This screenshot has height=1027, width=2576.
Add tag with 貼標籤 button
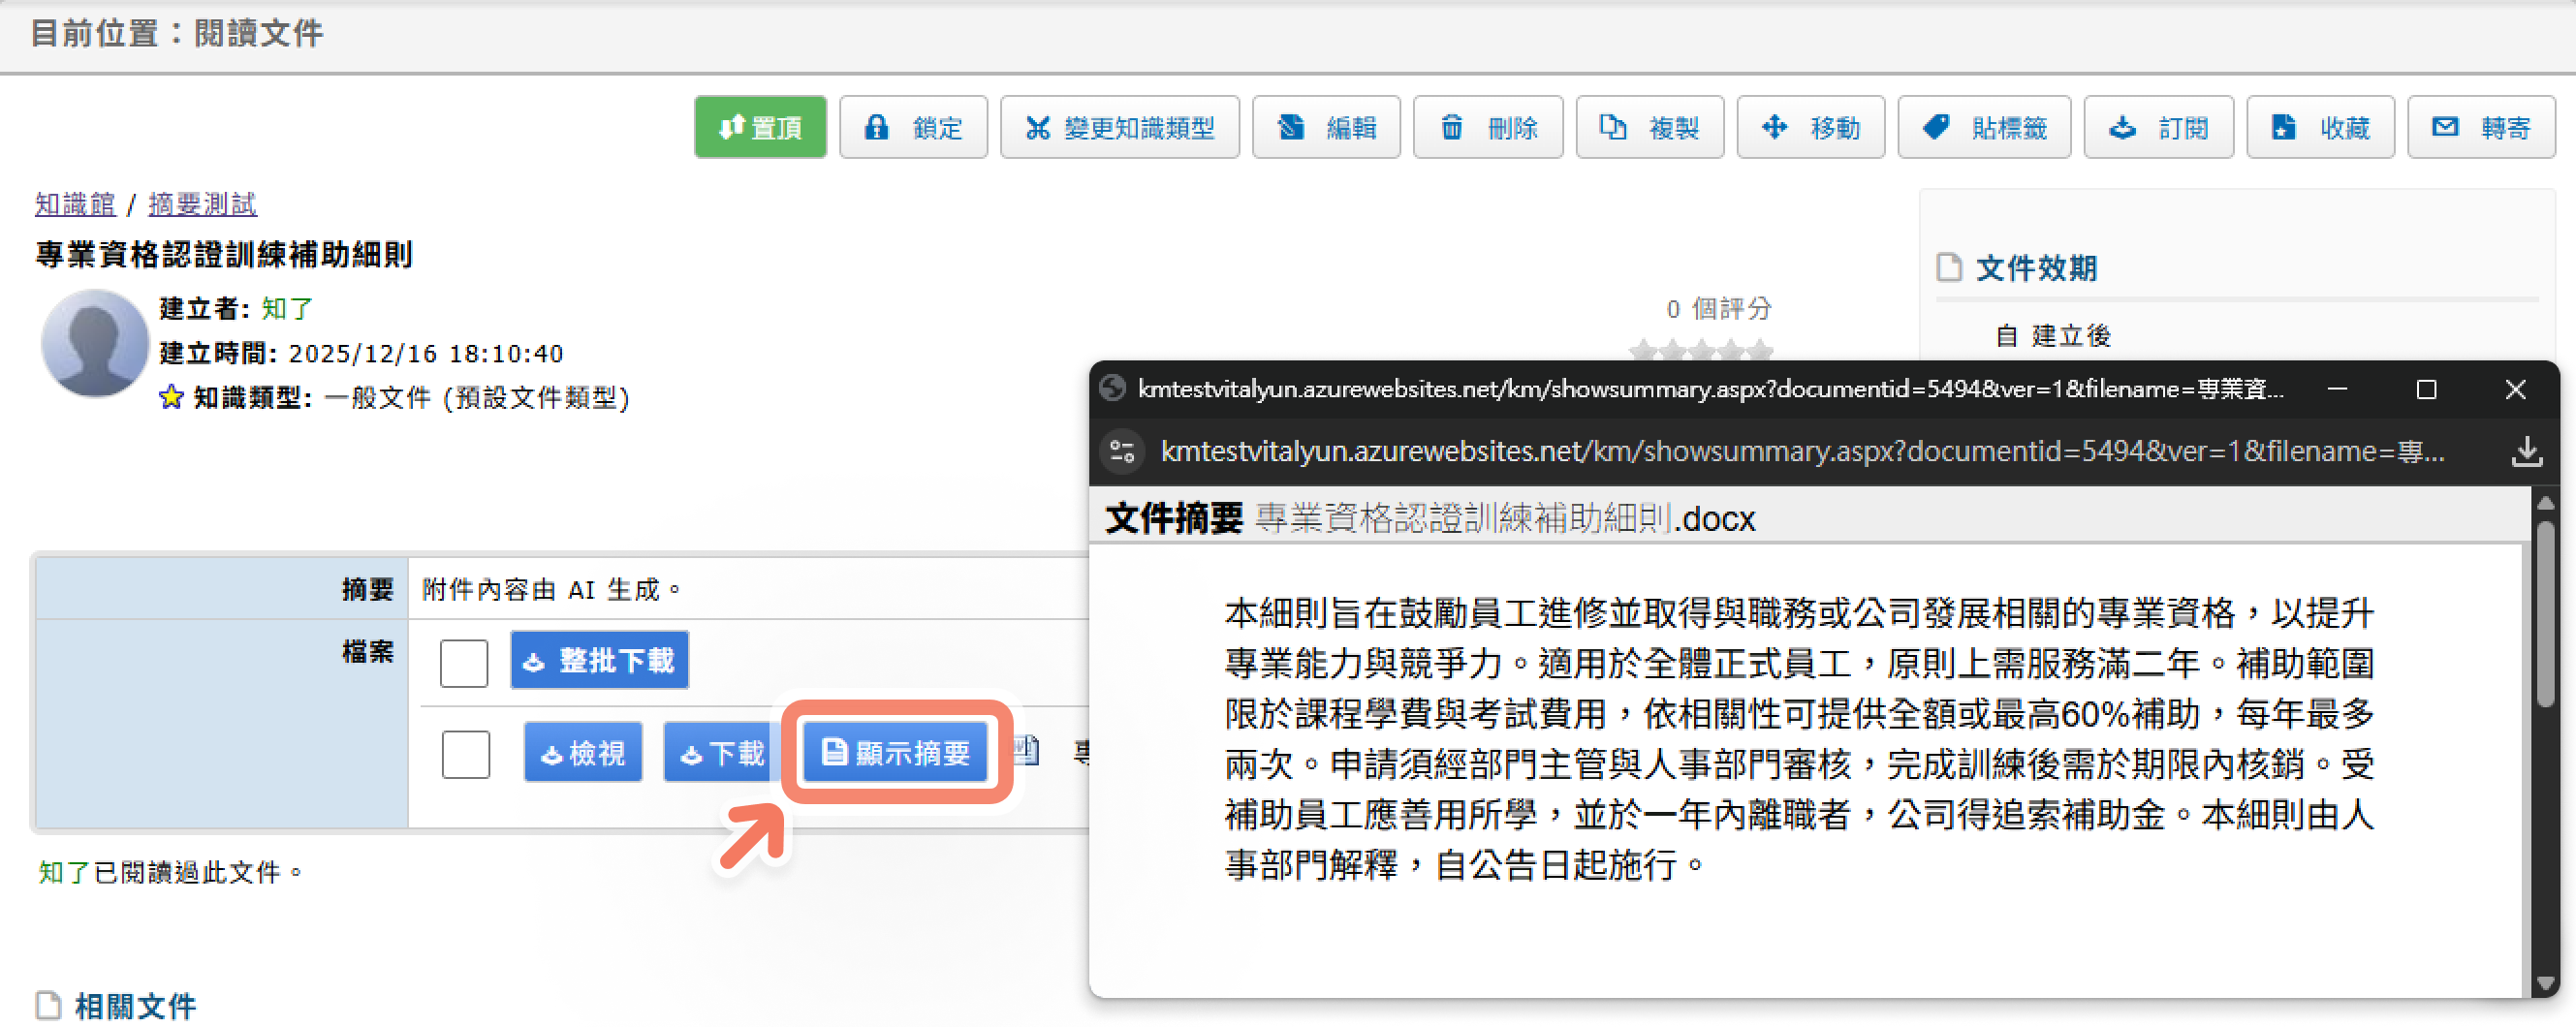pos(1984,127)
